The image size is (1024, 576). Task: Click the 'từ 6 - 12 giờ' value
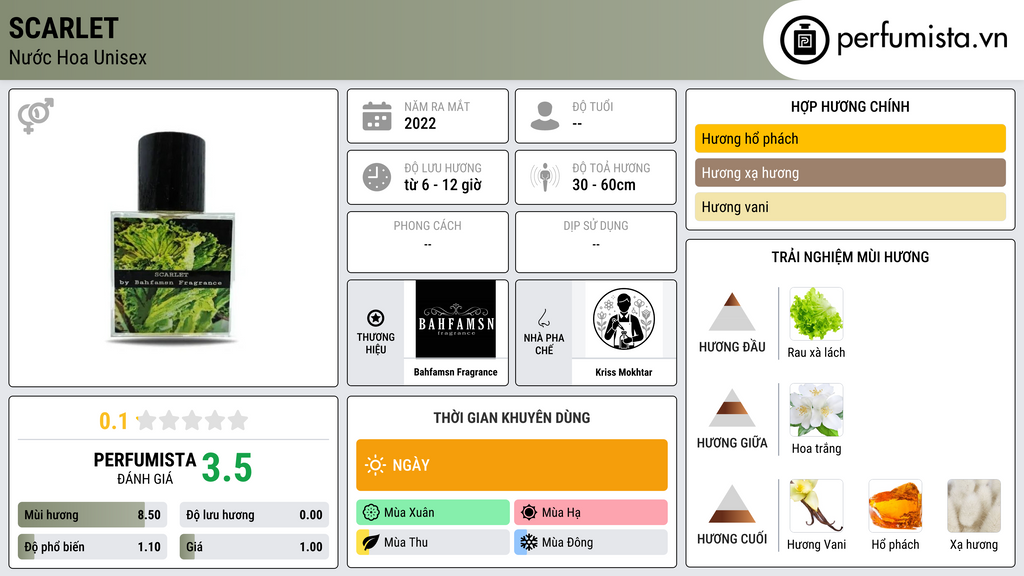443,185
